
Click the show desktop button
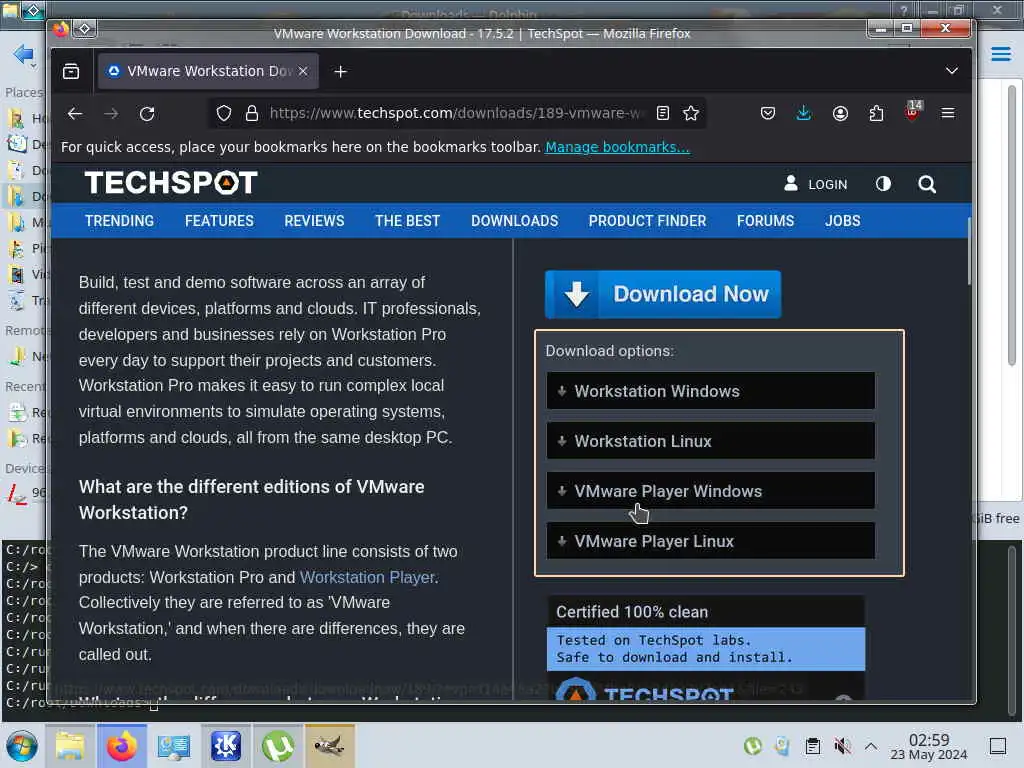pyautogui.click(x=997, y=746)
